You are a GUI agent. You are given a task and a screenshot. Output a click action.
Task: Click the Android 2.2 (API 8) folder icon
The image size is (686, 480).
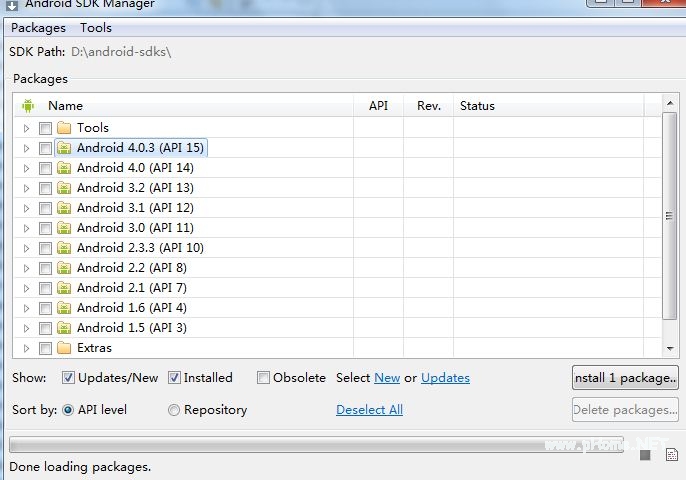pos(64,268)
